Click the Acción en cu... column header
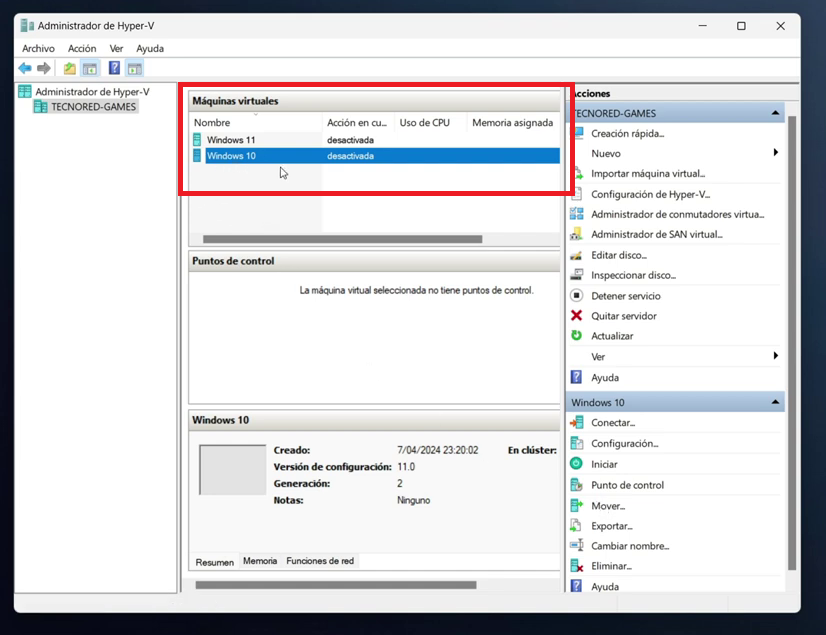826x635 pixels. click(358, 122)
